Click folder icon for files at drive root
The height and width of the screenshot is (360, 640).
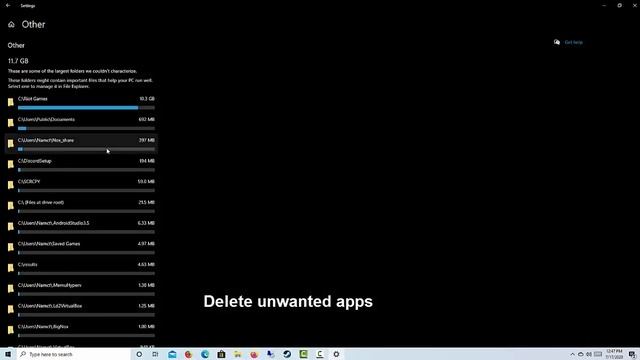(11, 206)
